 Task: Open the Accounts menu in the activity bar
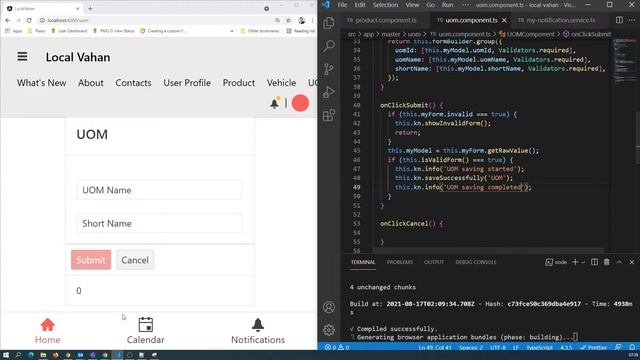coord(329,307)
